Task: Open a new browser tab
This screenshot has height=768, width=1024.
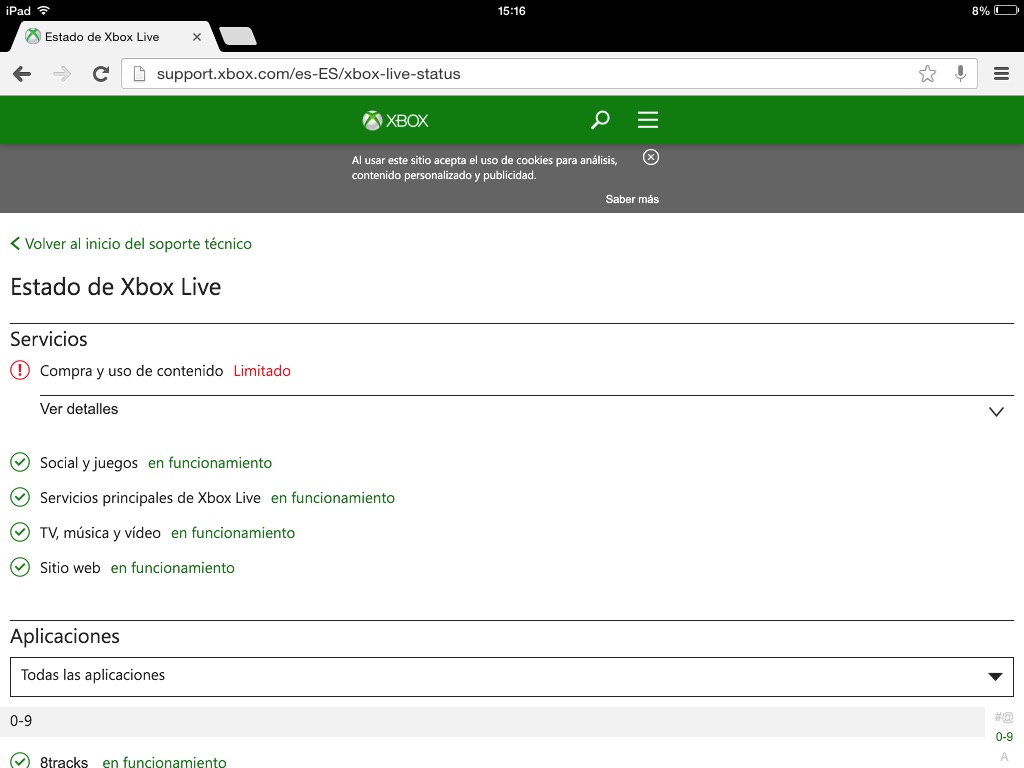Action: pos(238,37)
